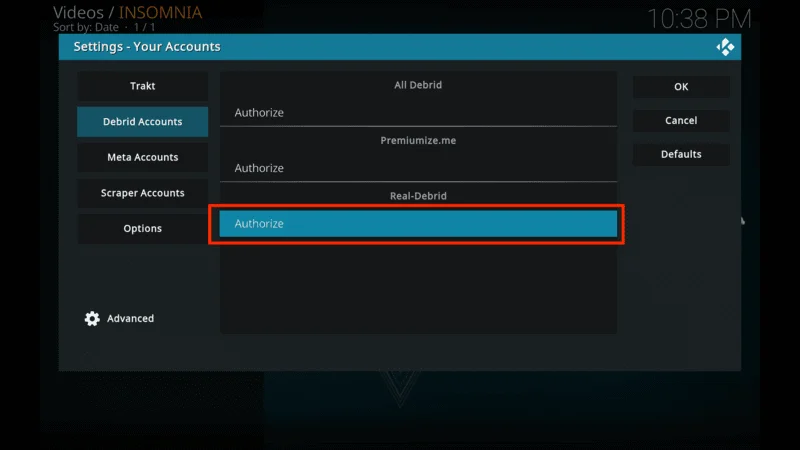Click the 10:38 PM clock

pos(699,19)
